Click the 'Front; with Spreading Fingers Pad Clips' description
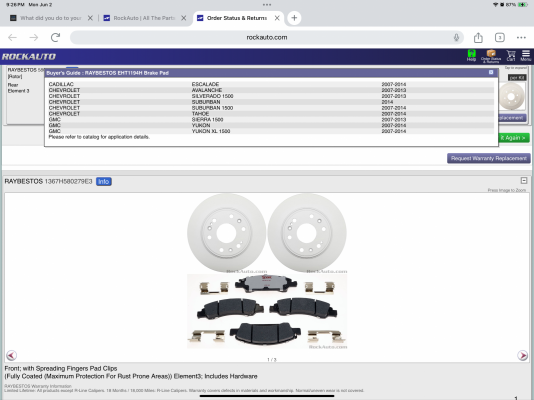Image resolution: width=534 pixels, height=400 pixels. (61, 368)
